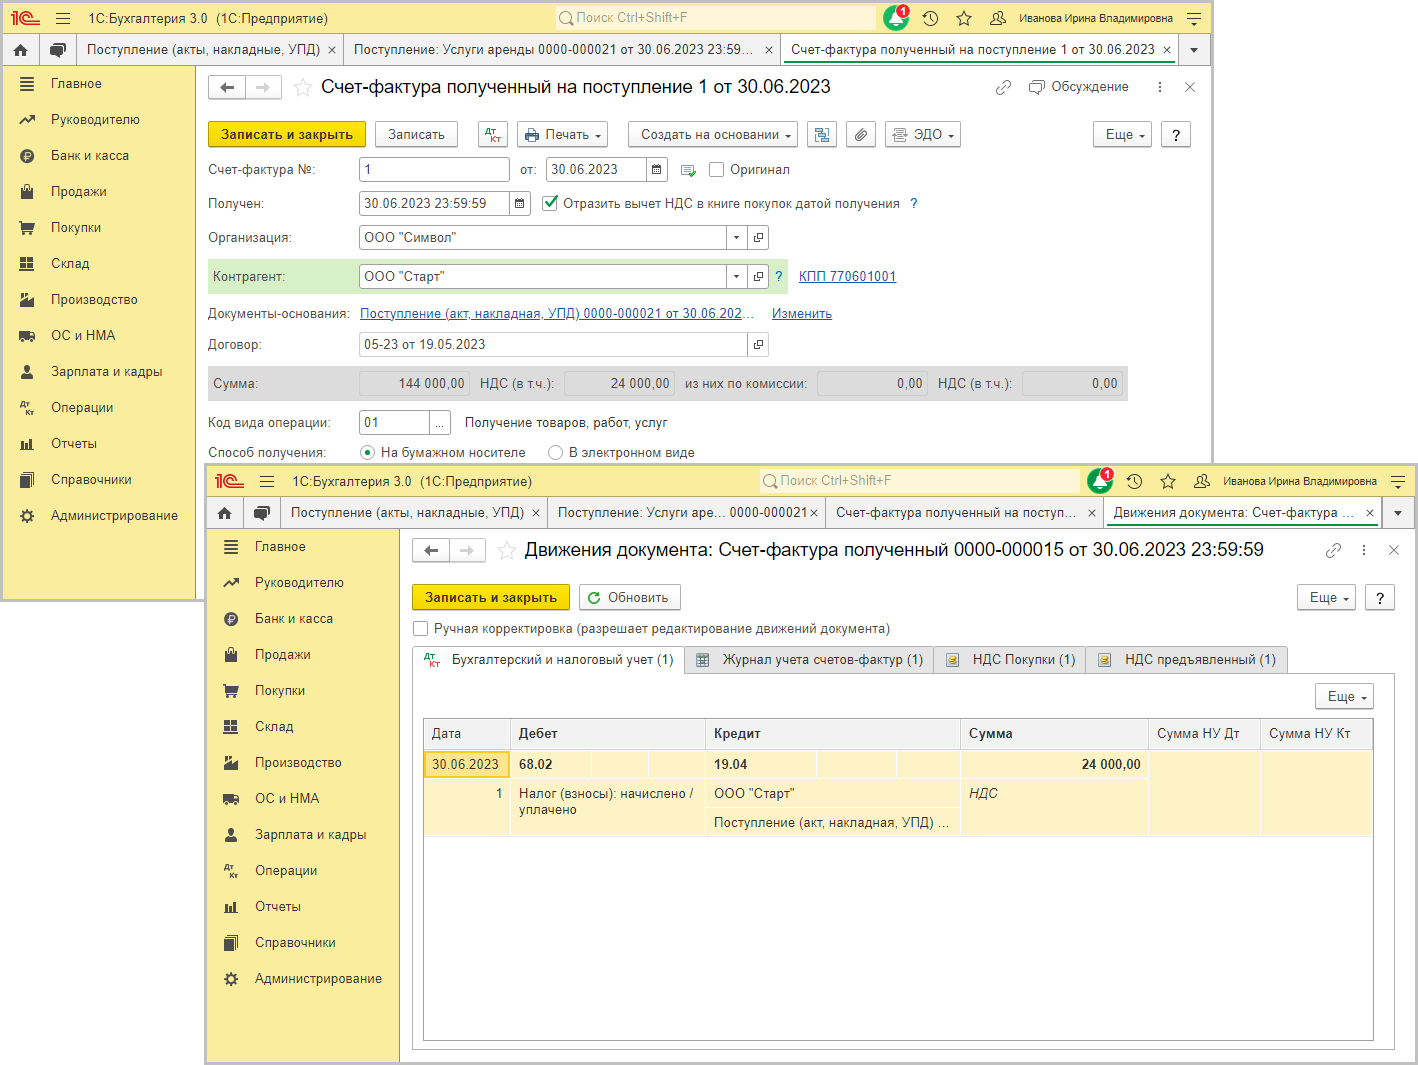This screenshot has height=1065, width=1418.
Task: Open discussions chat icon in top window tab bar
Action: [x=58, y=49]
